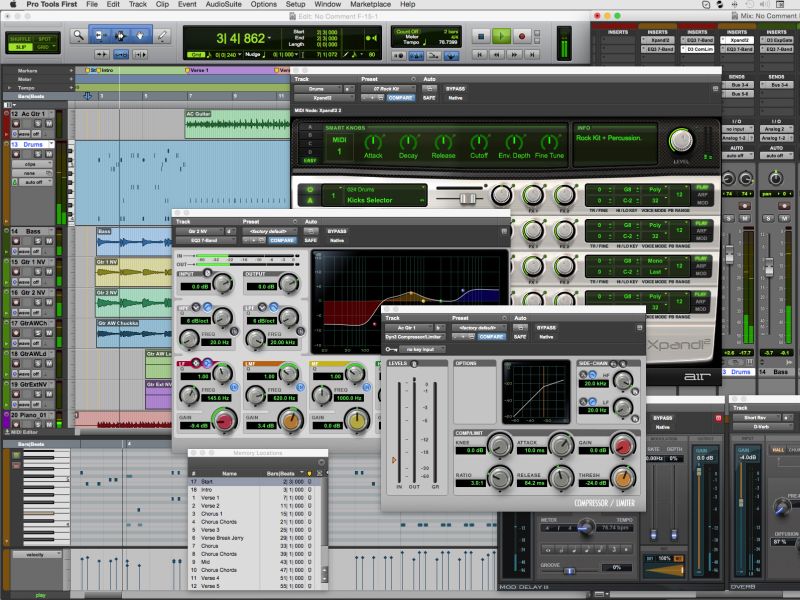Click the Stop transport button

481,36
